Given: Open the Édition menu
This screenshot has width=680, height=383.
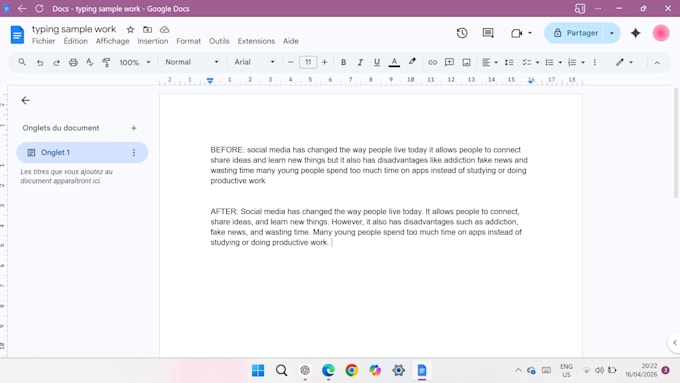Looking at the screenshot, I should point(75,41).
